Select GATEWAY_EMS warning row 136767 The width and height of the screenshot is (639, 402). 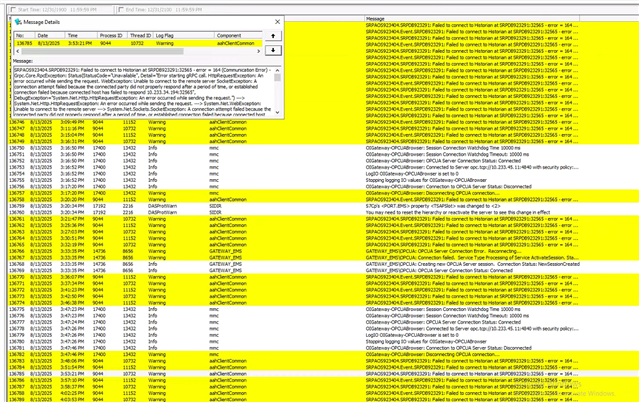(323, 258)
